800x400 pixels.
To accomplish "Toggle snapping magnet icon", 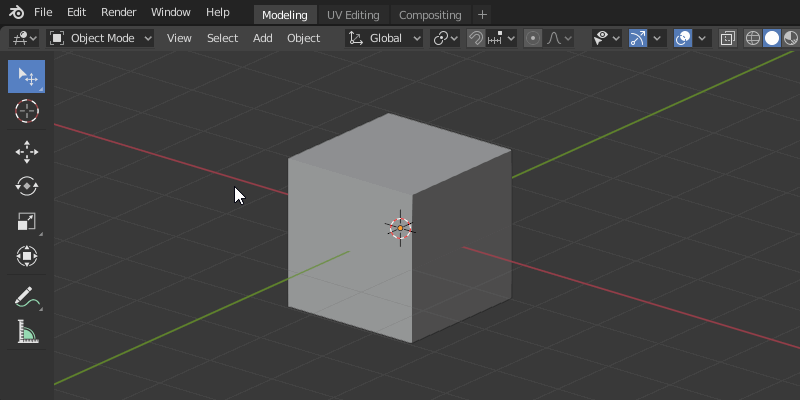I will click(476, 38).
